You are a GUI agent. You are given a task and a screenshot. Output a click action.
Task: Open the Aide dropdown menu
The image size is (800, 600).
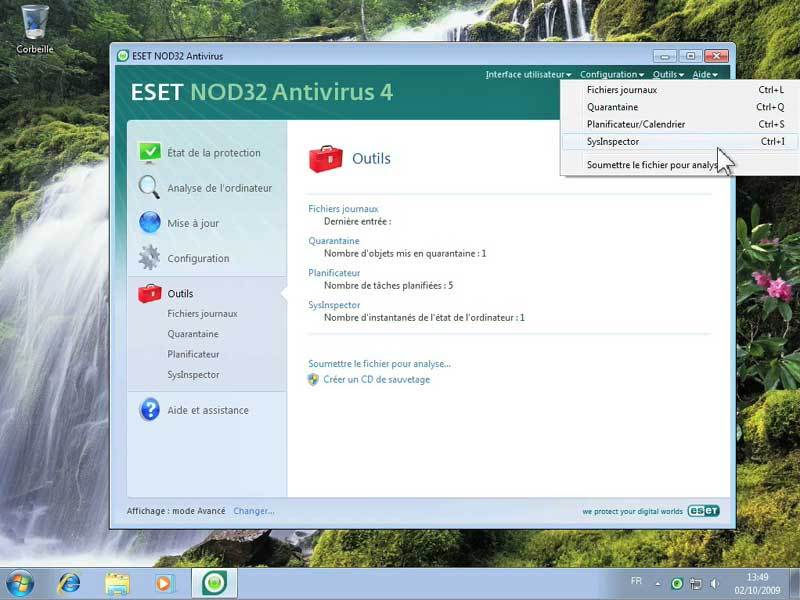[x=705, y=74]
